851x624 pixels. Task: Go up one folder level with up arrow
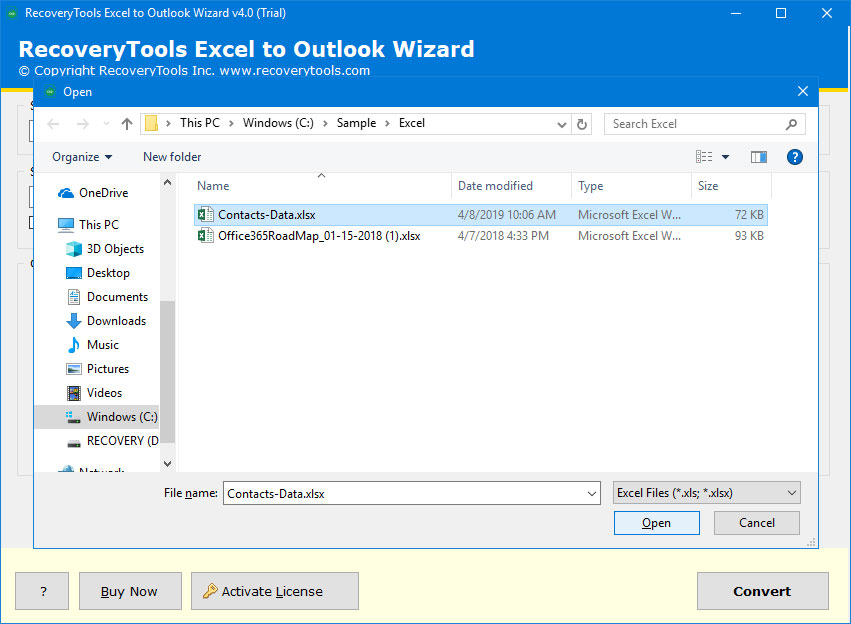pyautogui.click(x=126, y=124)
